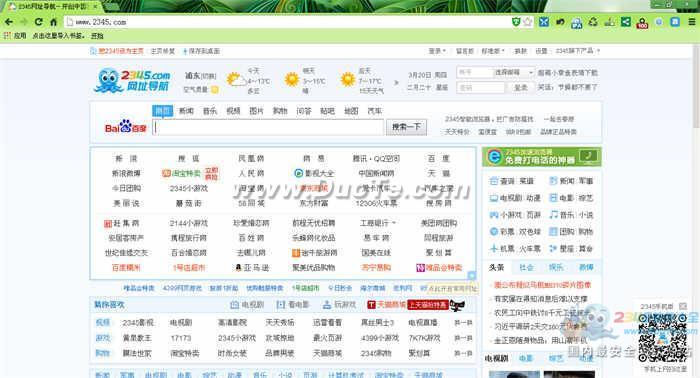
Task: Select the 图片 search tab
Action: click(256, 111)
